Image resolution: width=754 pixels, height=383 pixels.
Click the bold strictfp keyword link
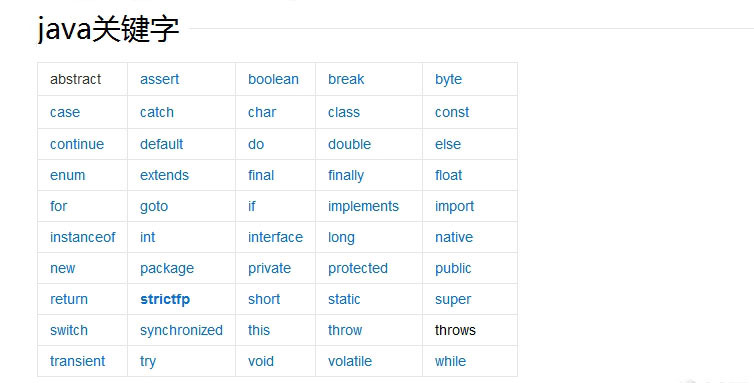[x=165, y=299]
